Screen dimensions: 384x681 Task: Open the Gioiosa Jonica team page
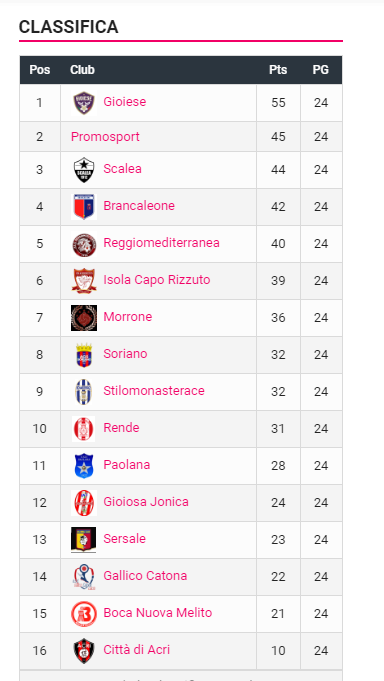click(146, 502)
